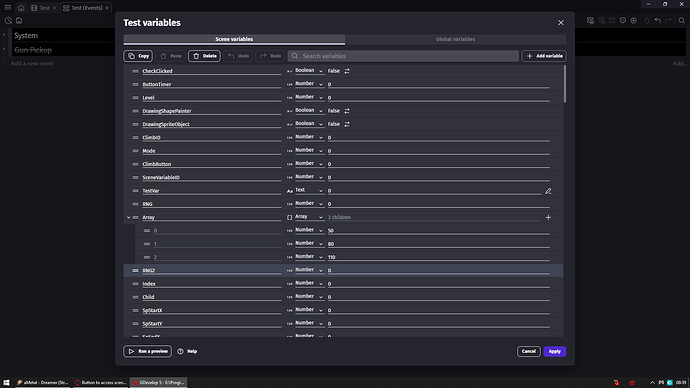
Task: Select the Scene variables tab
Action: (234, 39)
